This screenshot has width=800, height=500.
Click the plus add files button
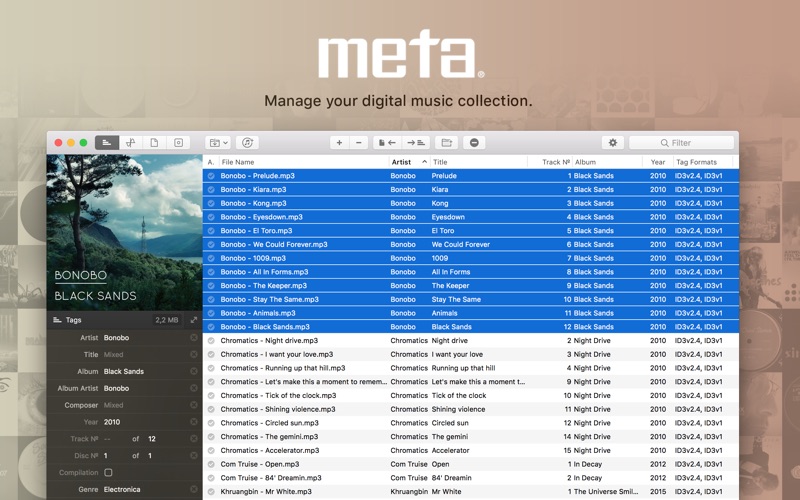point(339,143)
